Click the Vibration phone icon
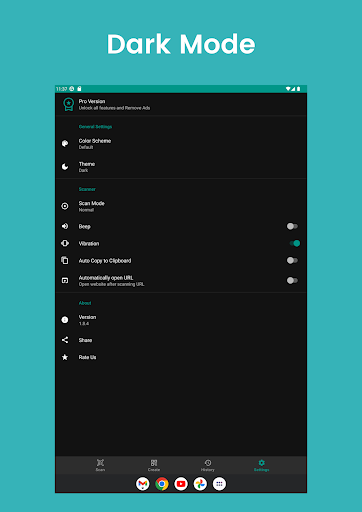 click(x=65, y=243)
